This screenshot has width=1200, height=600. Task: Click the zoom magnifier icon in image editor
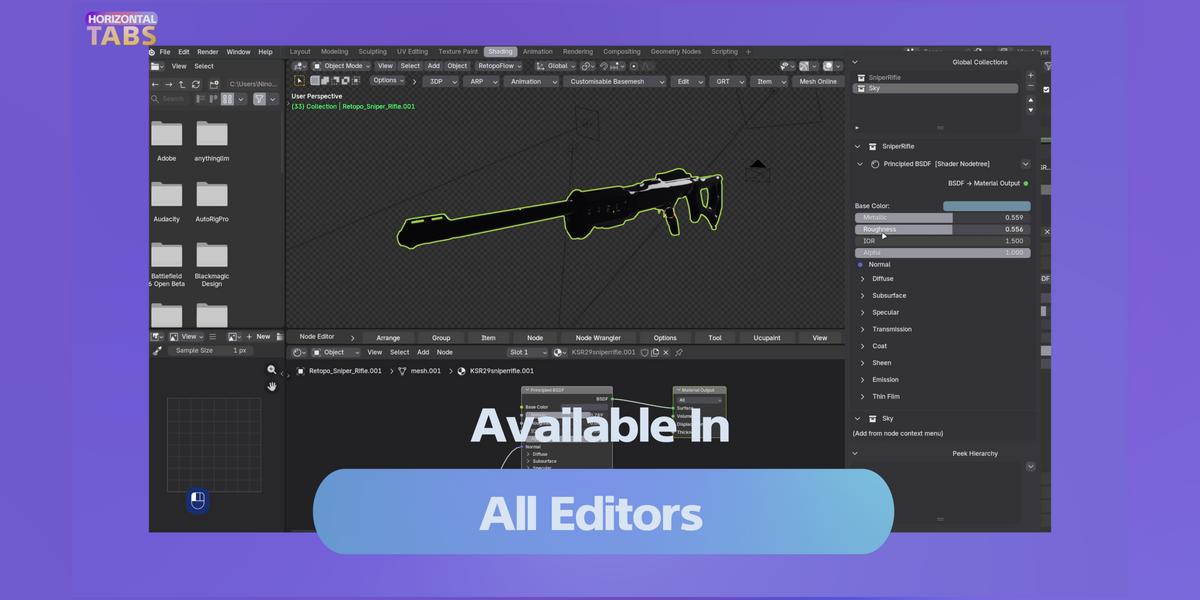271,370
